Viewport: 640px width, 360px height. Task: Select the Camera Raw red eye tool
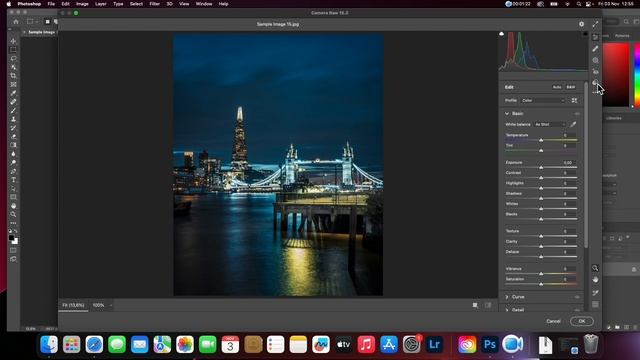pos(595,72)
